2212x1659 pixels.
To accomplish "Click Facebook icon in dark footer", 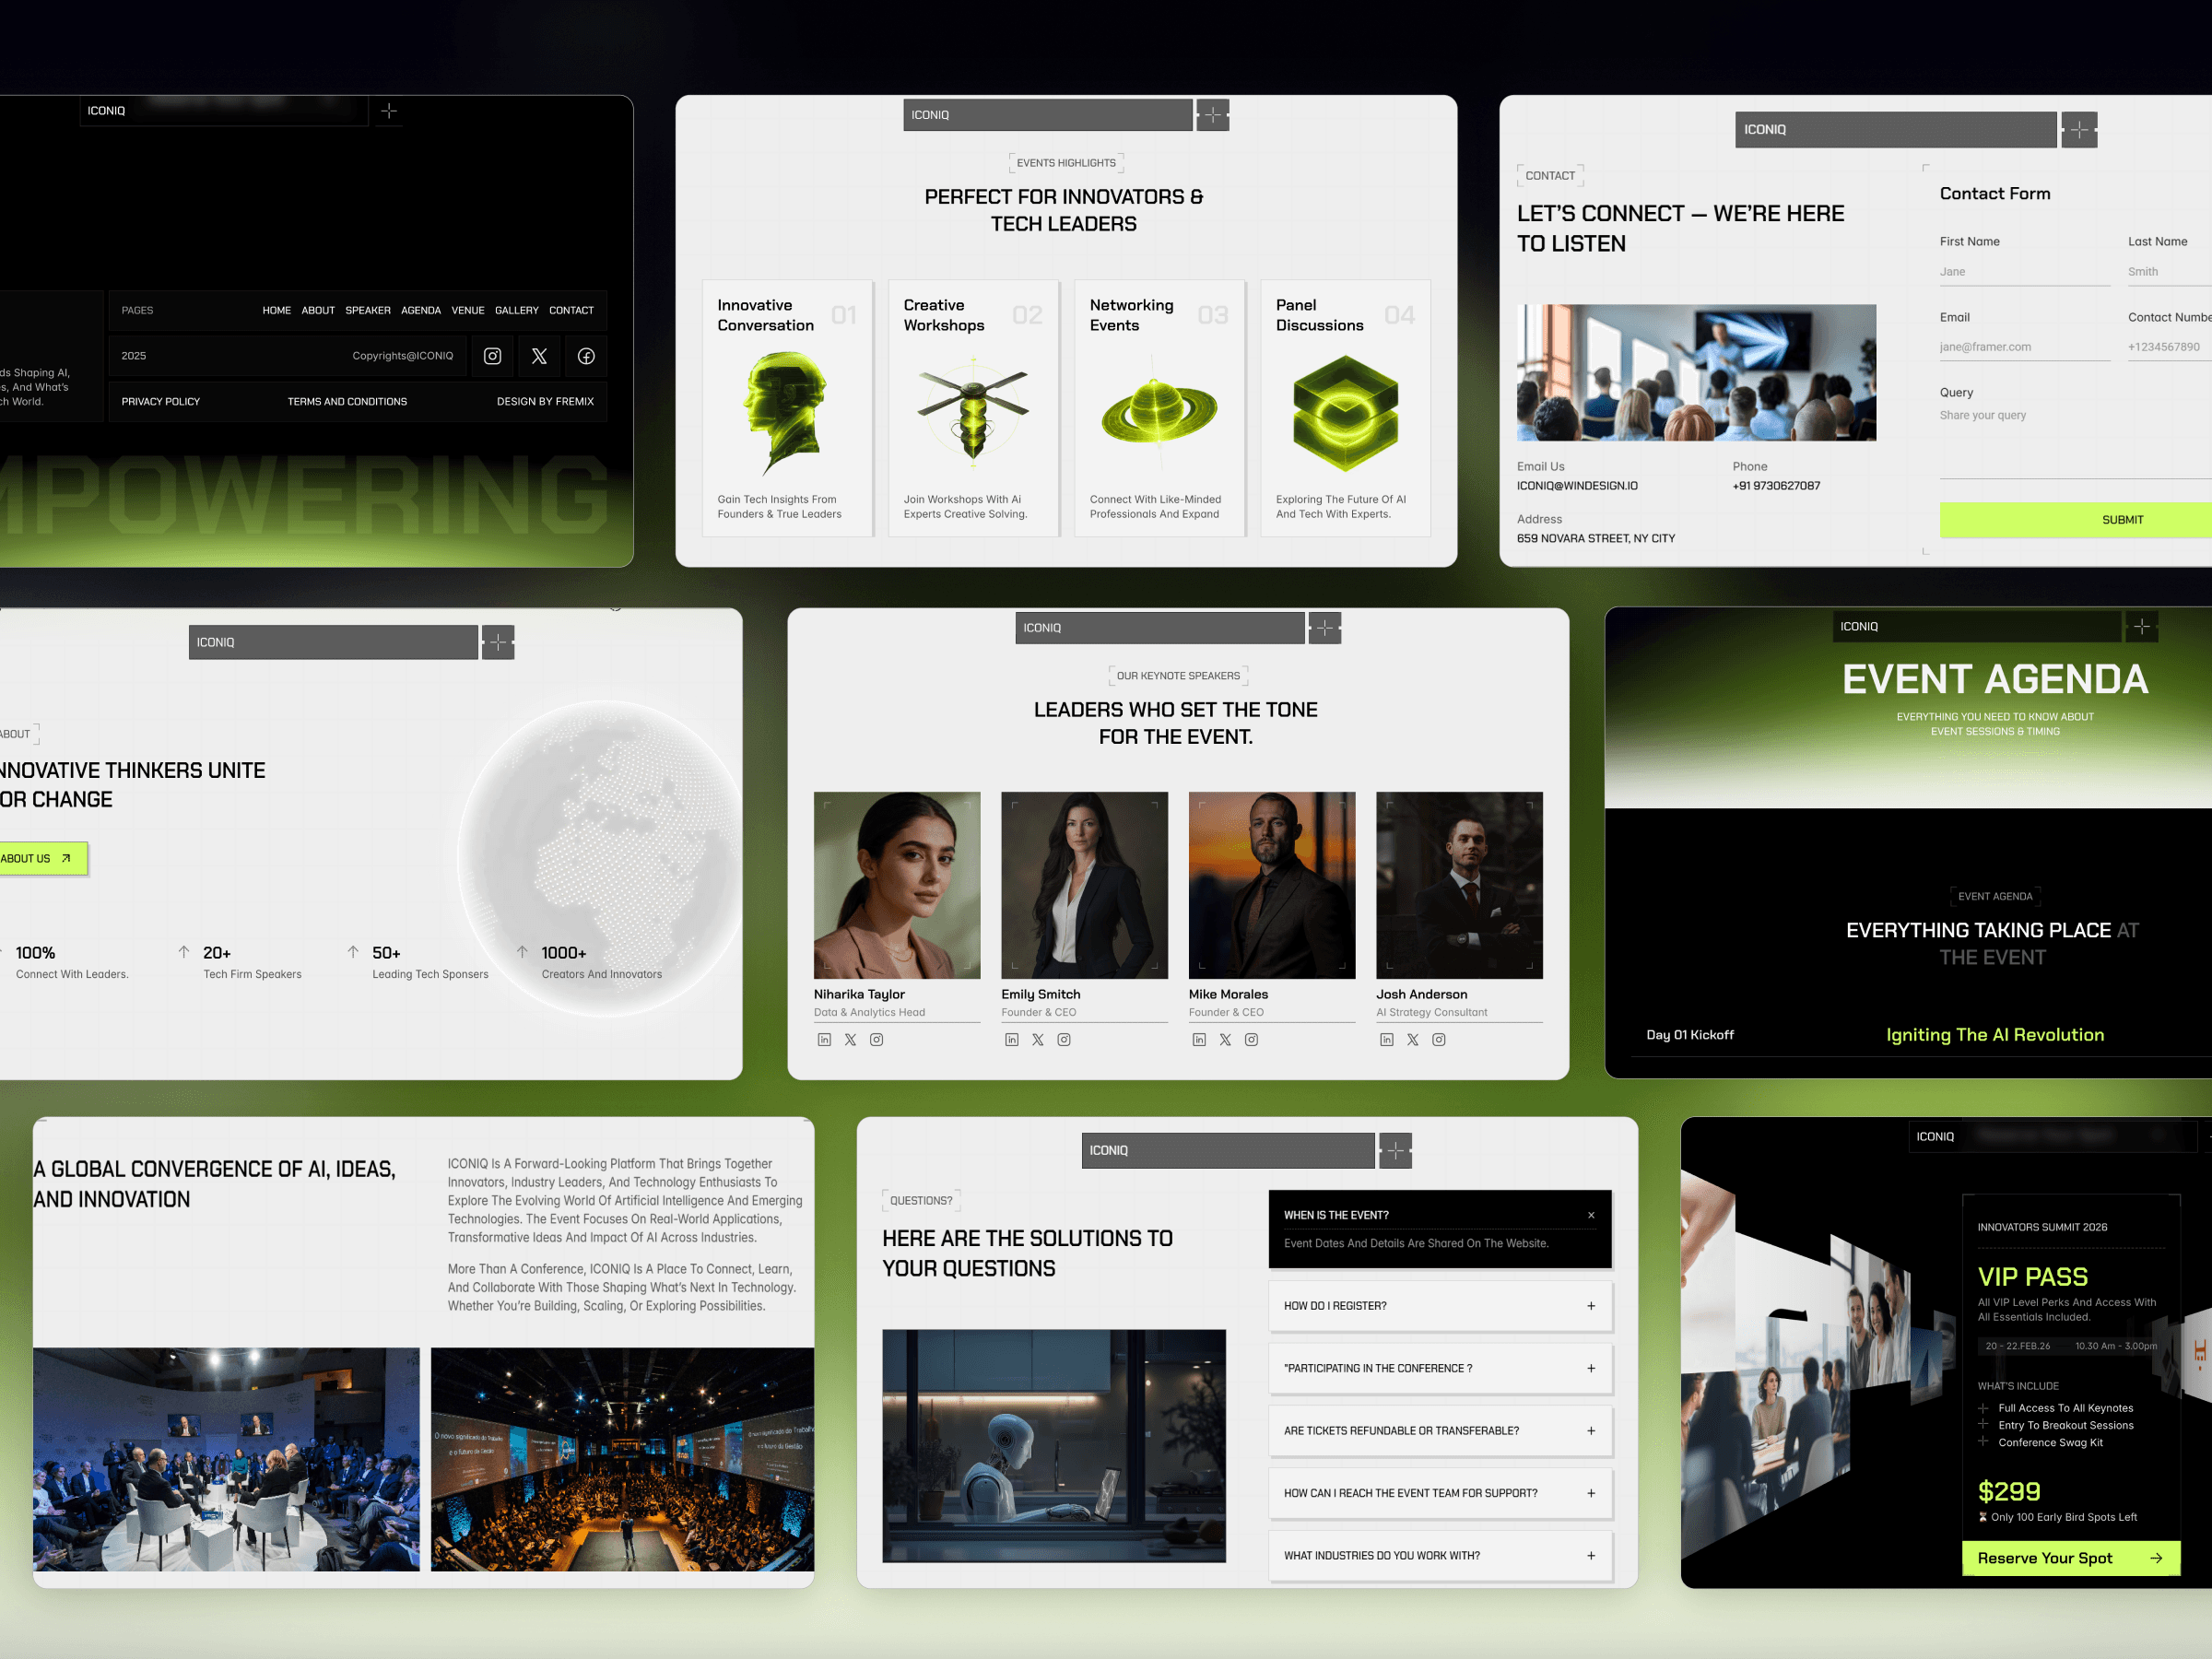I will pos(586,356).
